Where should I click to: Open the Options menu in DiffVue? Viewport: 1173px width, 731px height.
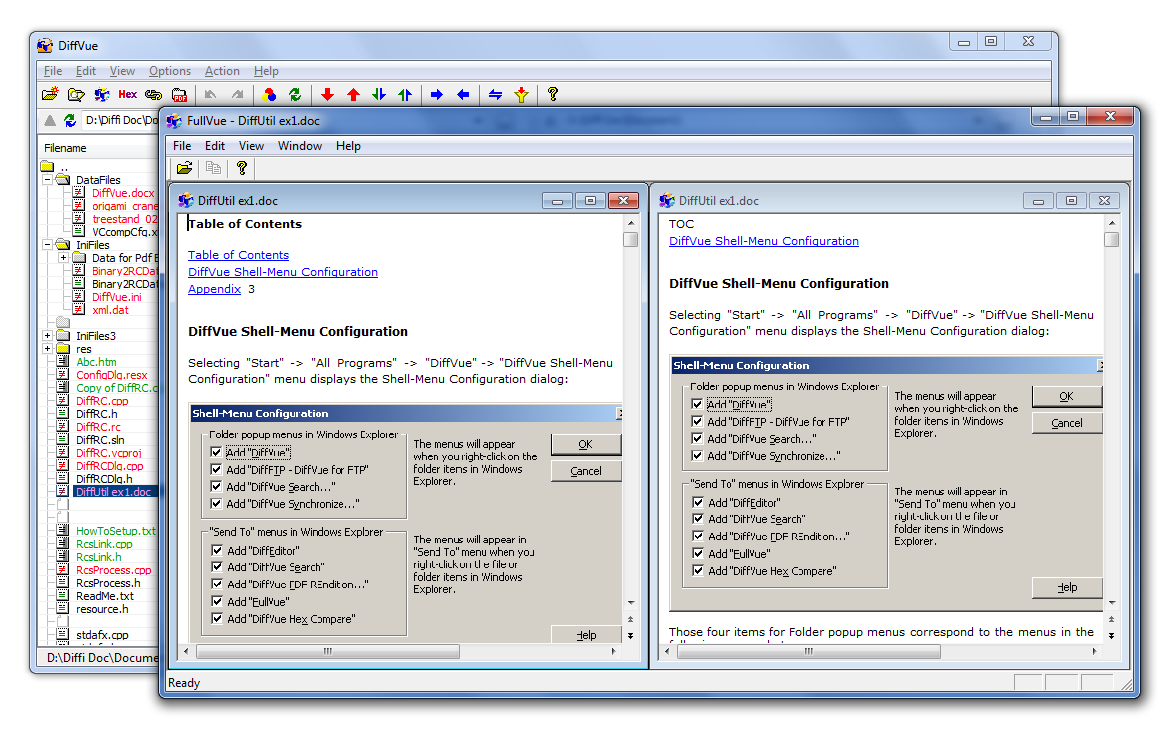(170, 71)
